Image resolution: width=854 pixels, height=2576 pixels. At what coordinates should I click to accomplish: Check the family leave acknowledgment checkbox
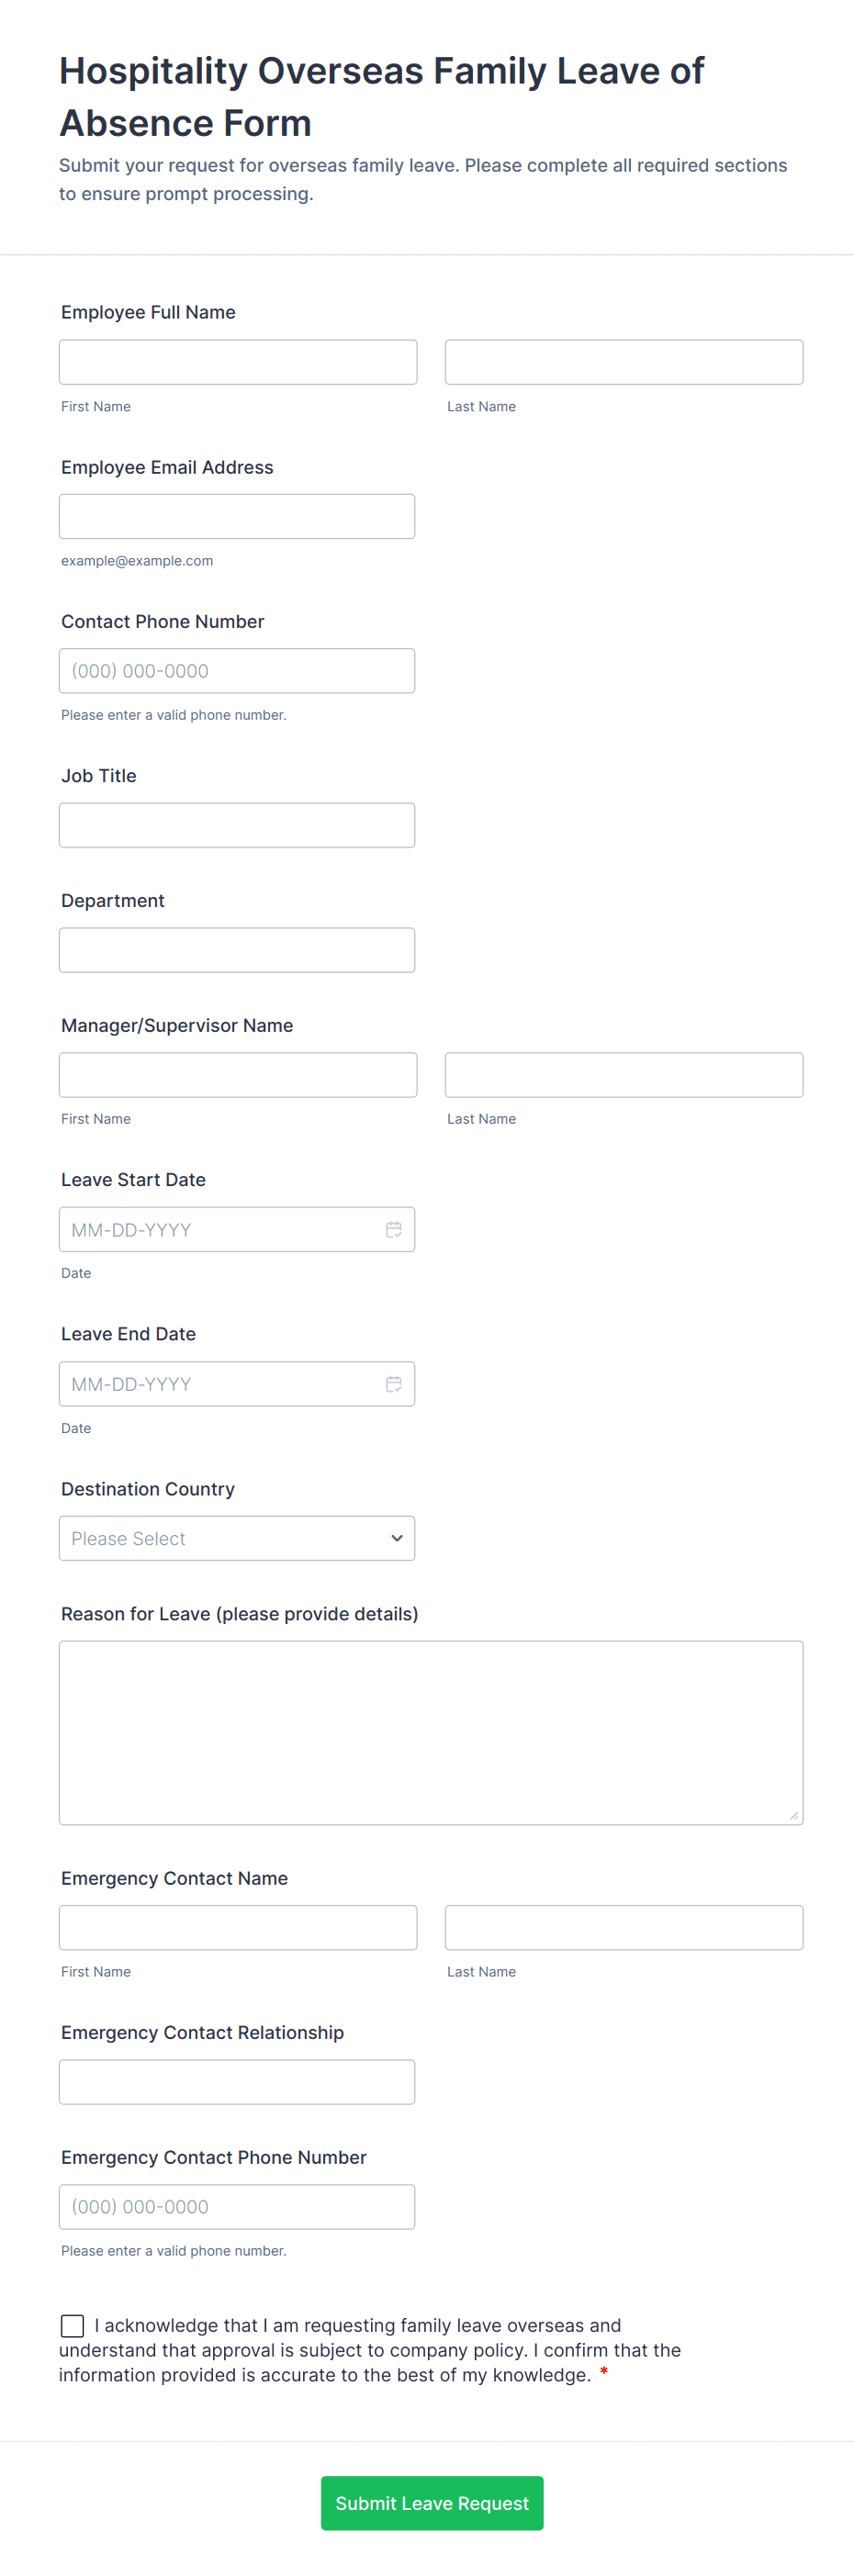click(x=72, y=2325)
